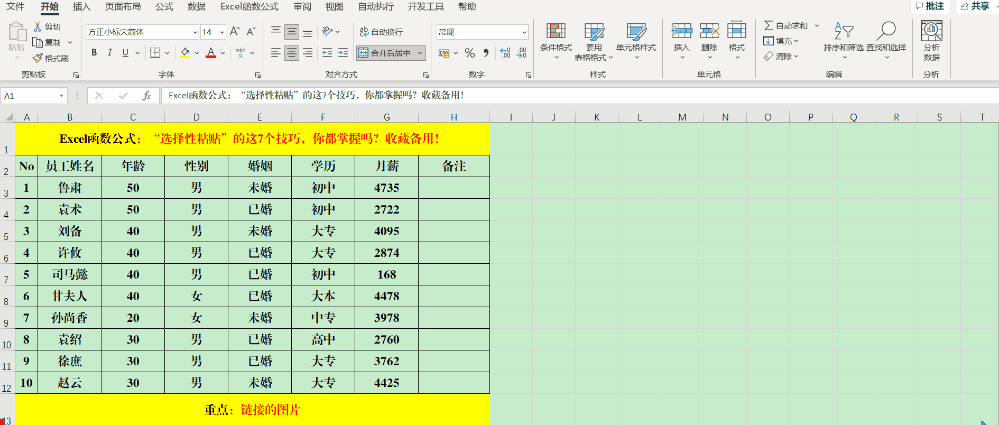Screen dimensions: 999x425
Task: Open the font name dropdown
Action: [x=195, y=32]
